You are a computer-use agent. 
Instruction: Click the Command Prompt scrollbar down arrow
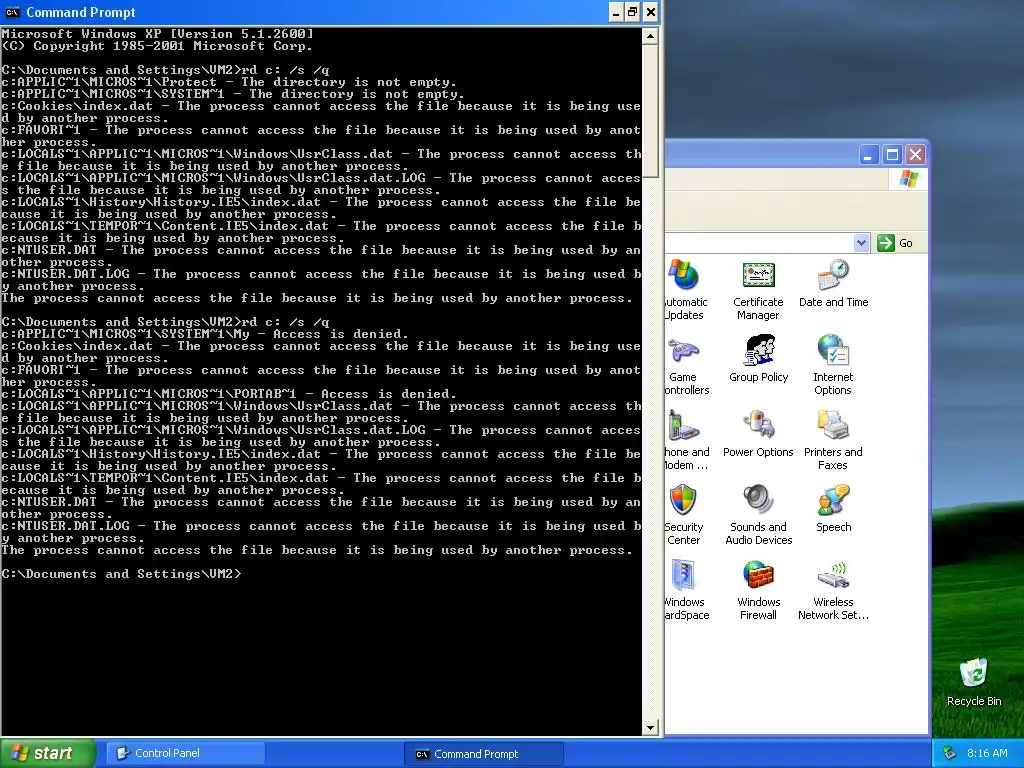(650, 728)
